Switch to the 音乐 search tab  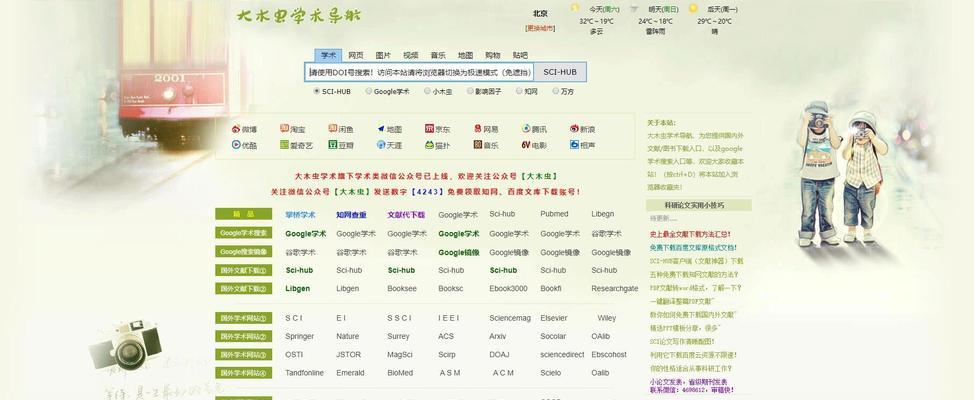point(438,55)
